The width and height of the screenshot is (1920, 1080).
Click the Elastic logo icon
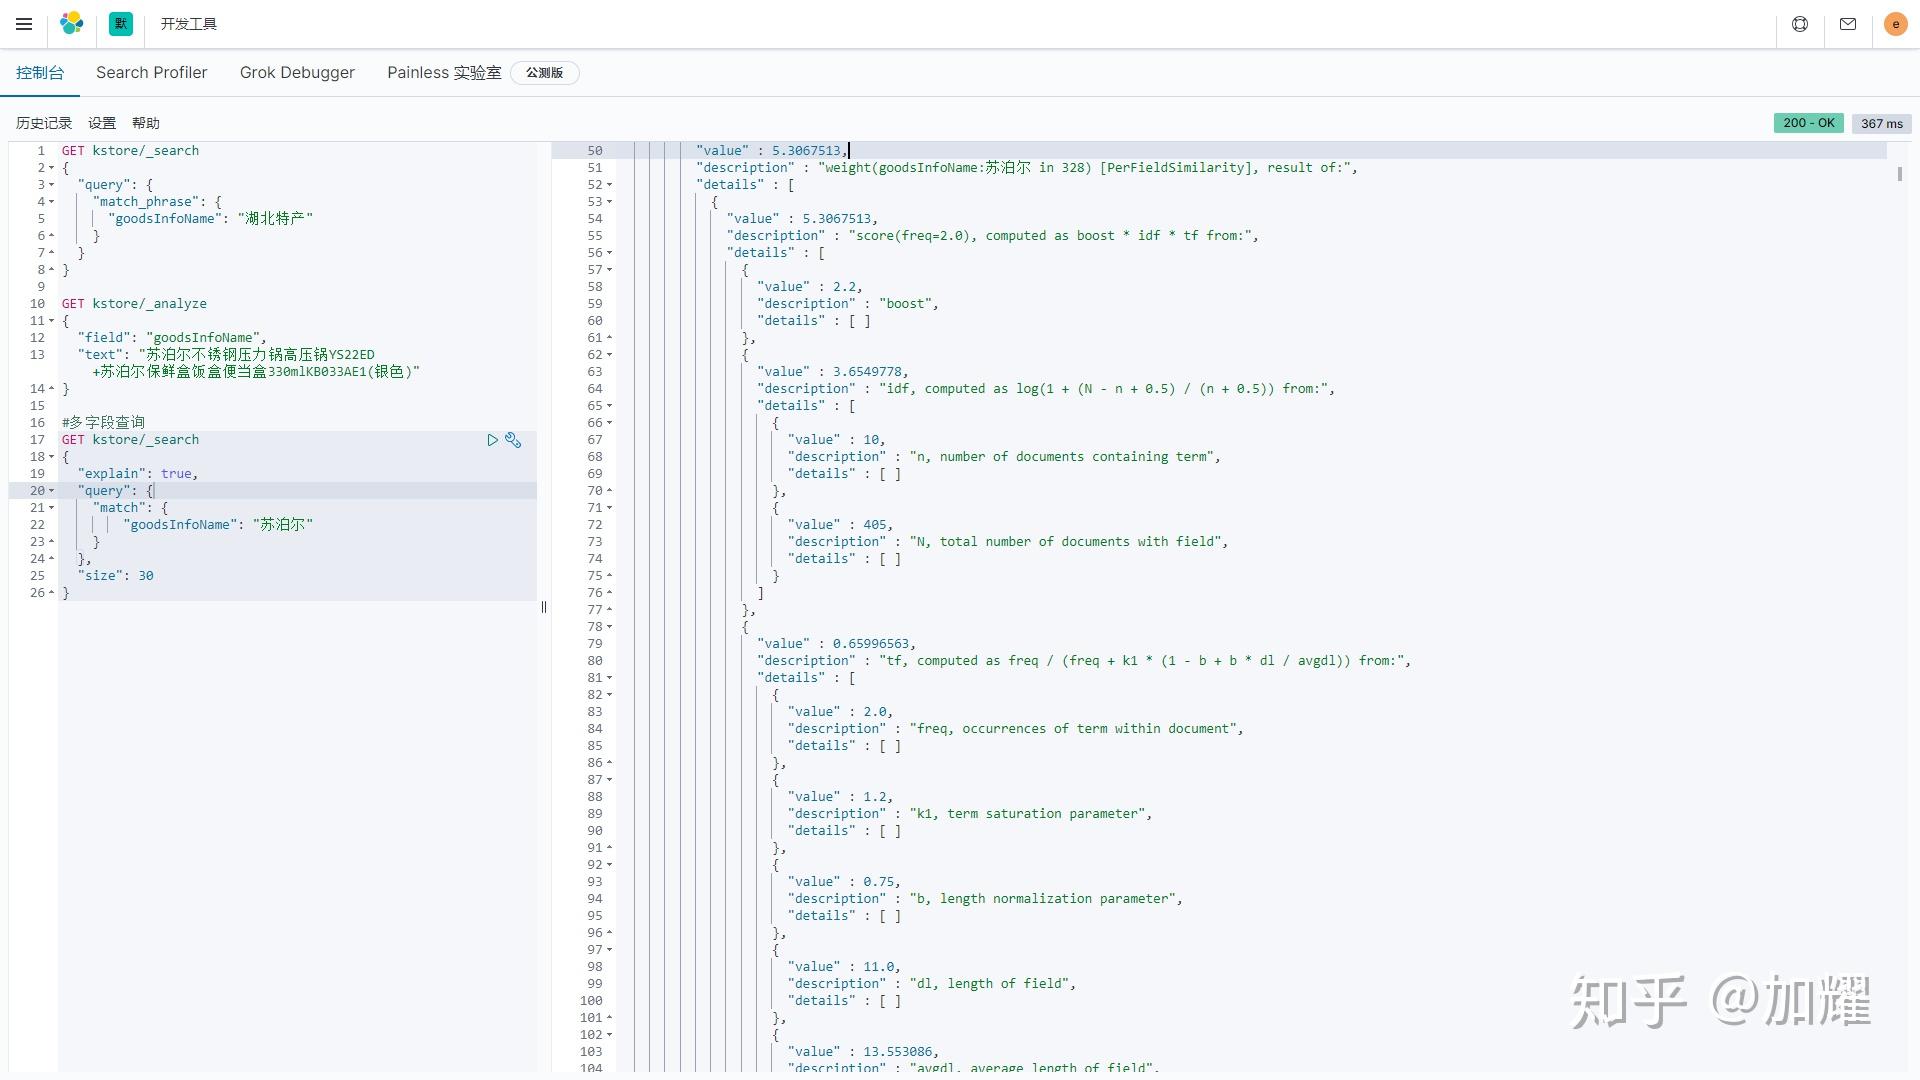tap(71, 24)
